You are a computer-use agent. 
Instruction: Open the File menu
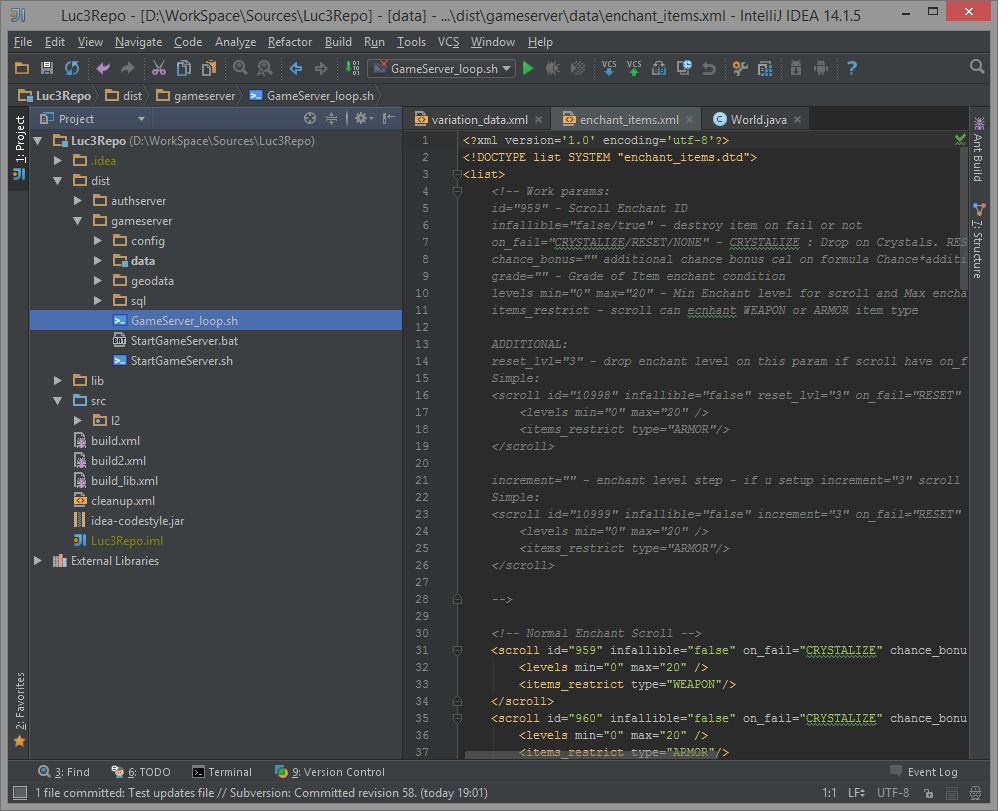click(22, 42)
